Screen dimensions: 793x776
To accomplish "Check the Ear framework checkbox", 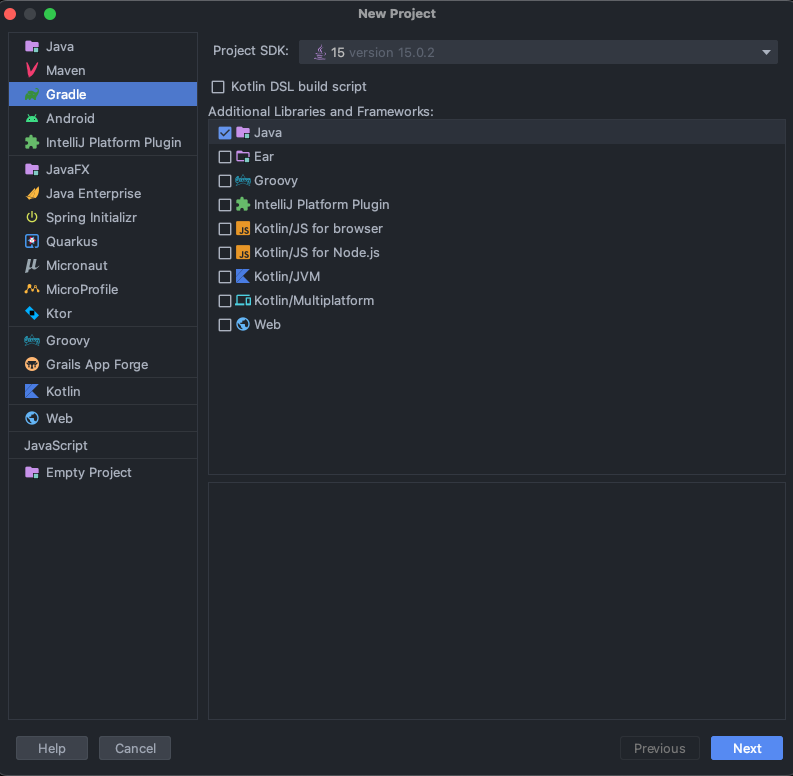I will point(225,157).
